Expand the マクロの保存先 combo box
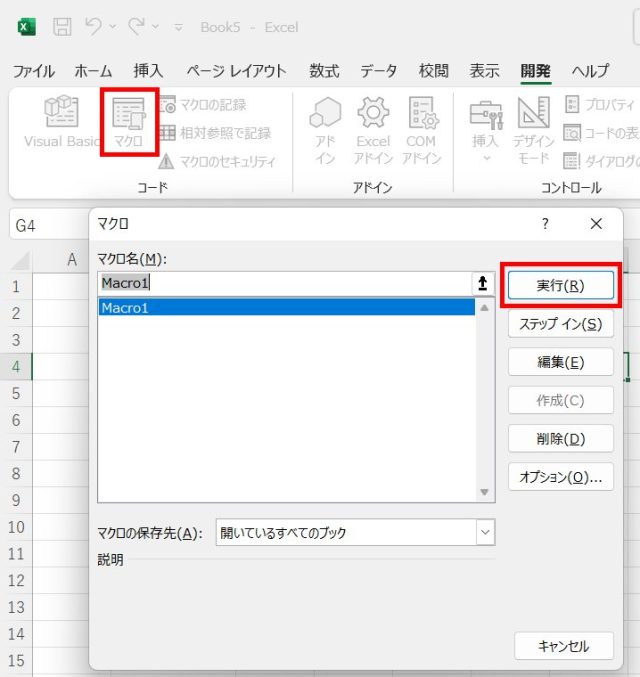Viewport: 640px width, 677px height. coord(485,533)
